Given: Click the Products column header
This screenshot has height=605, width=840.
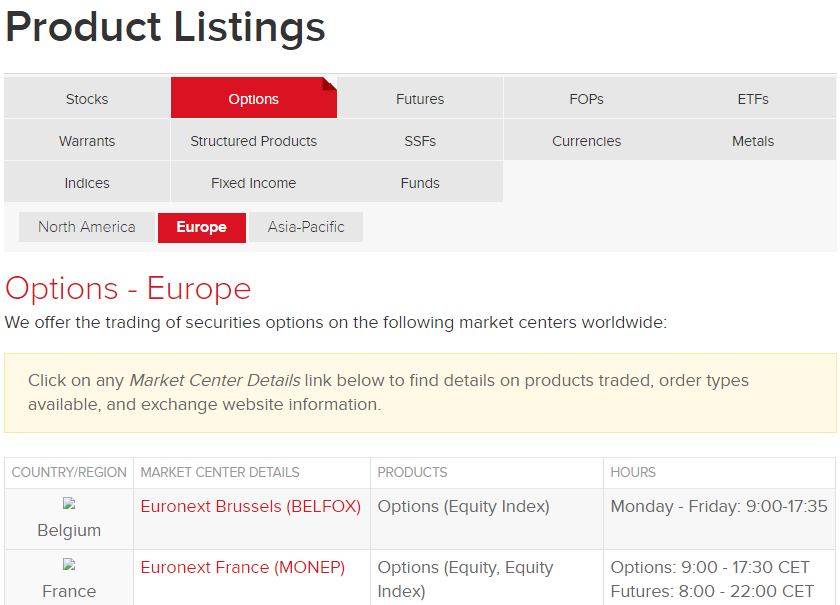Looking at the screenshot, I should click(x=487, y=472).
